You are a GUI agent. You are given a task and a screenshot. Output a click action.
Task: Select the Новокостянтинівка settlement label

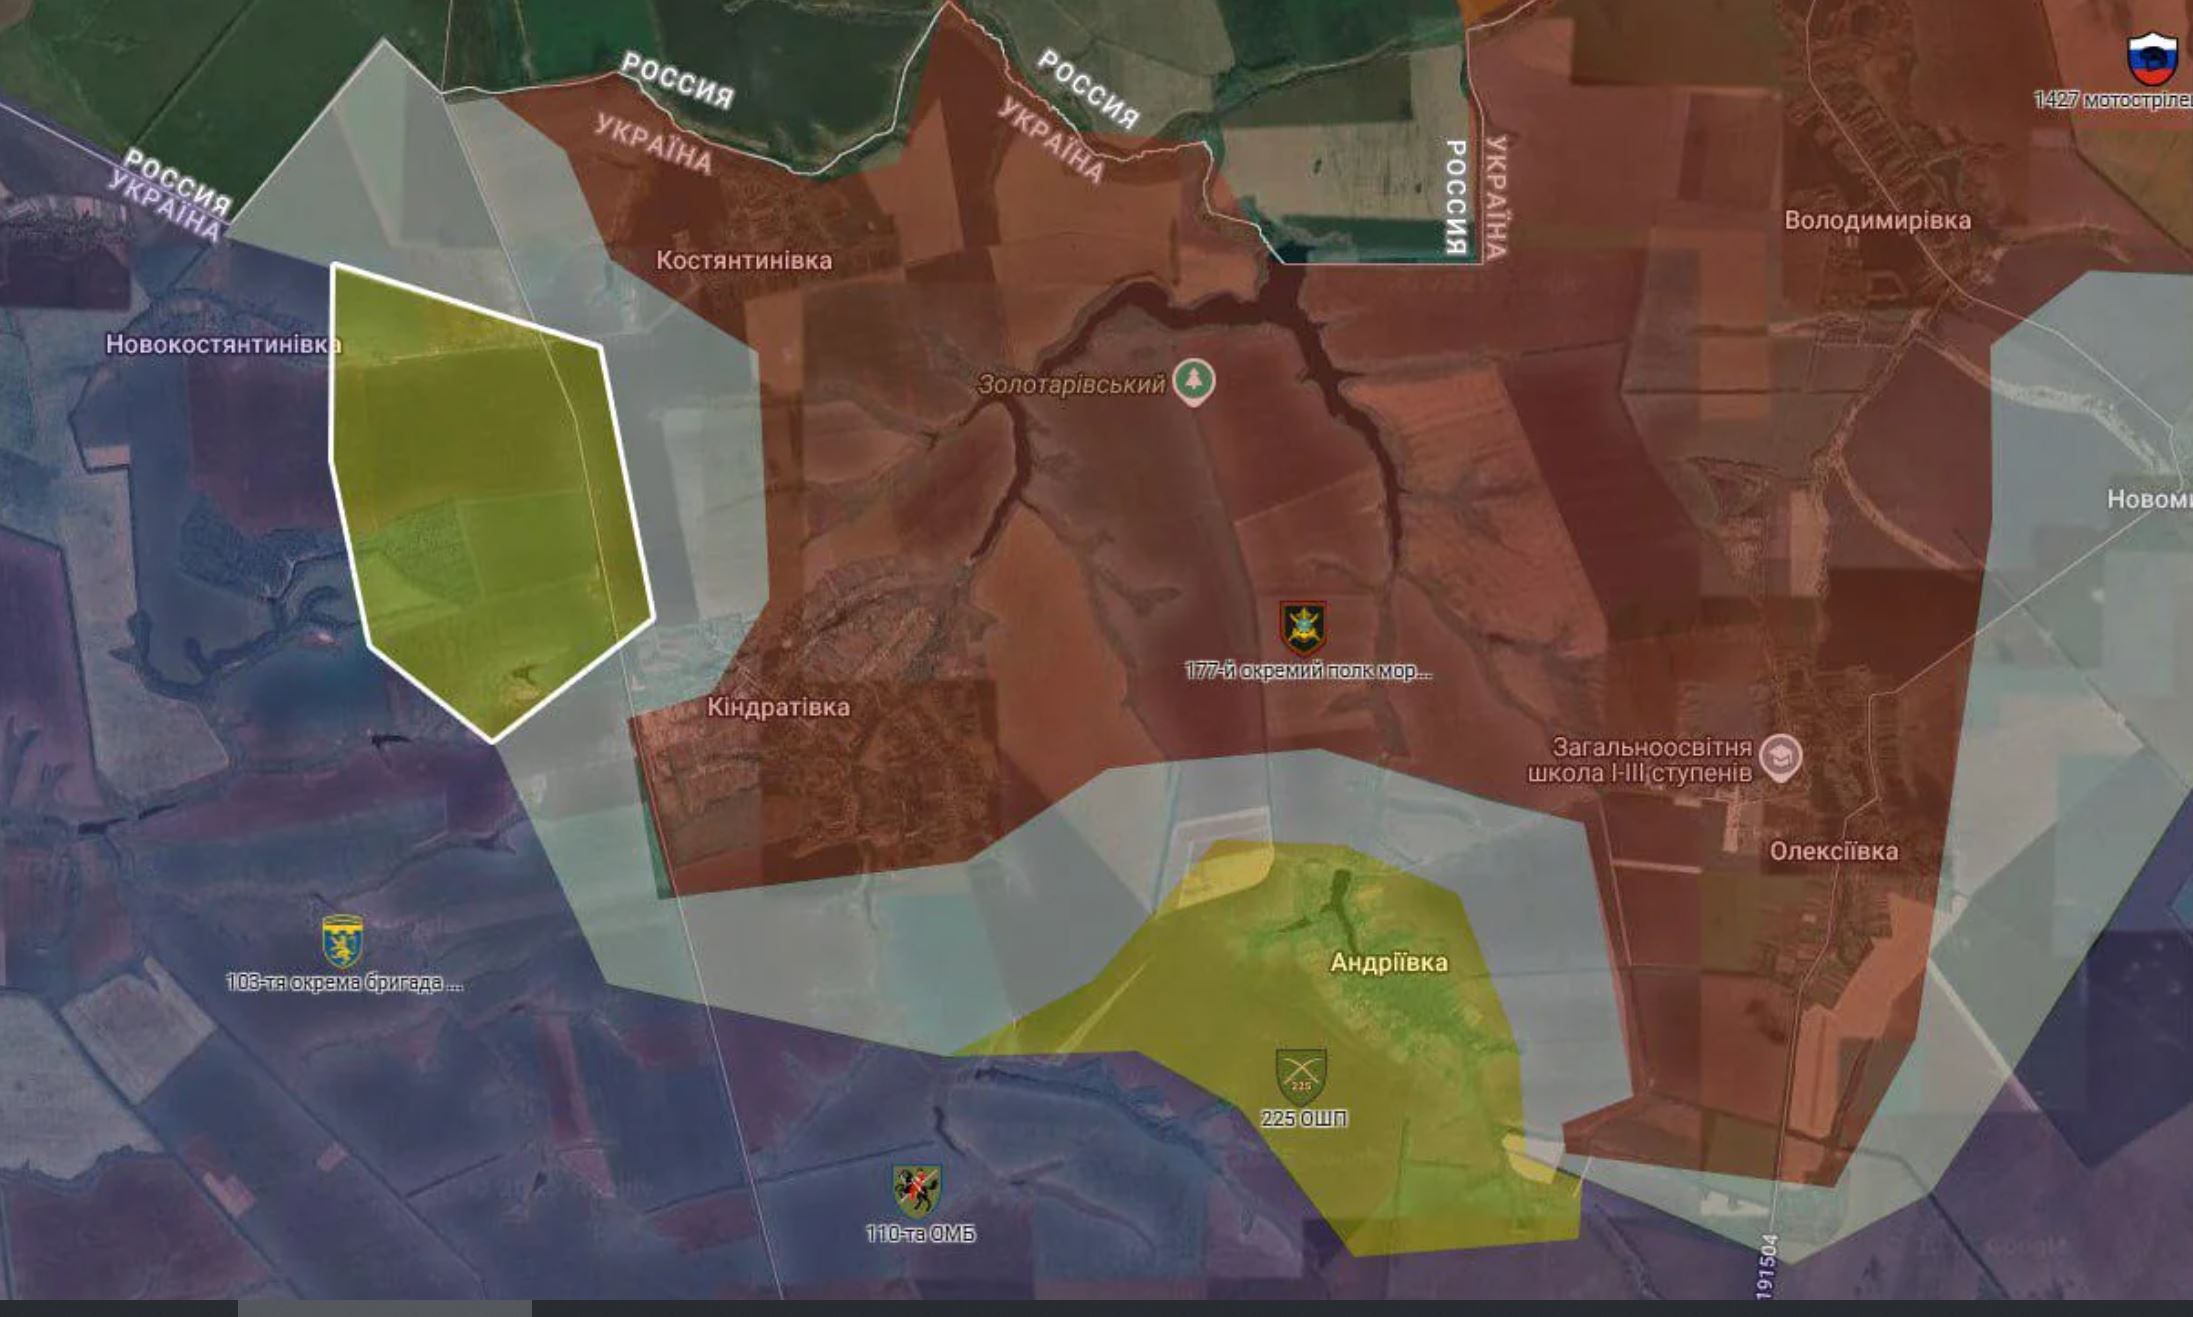pos(223,344)
